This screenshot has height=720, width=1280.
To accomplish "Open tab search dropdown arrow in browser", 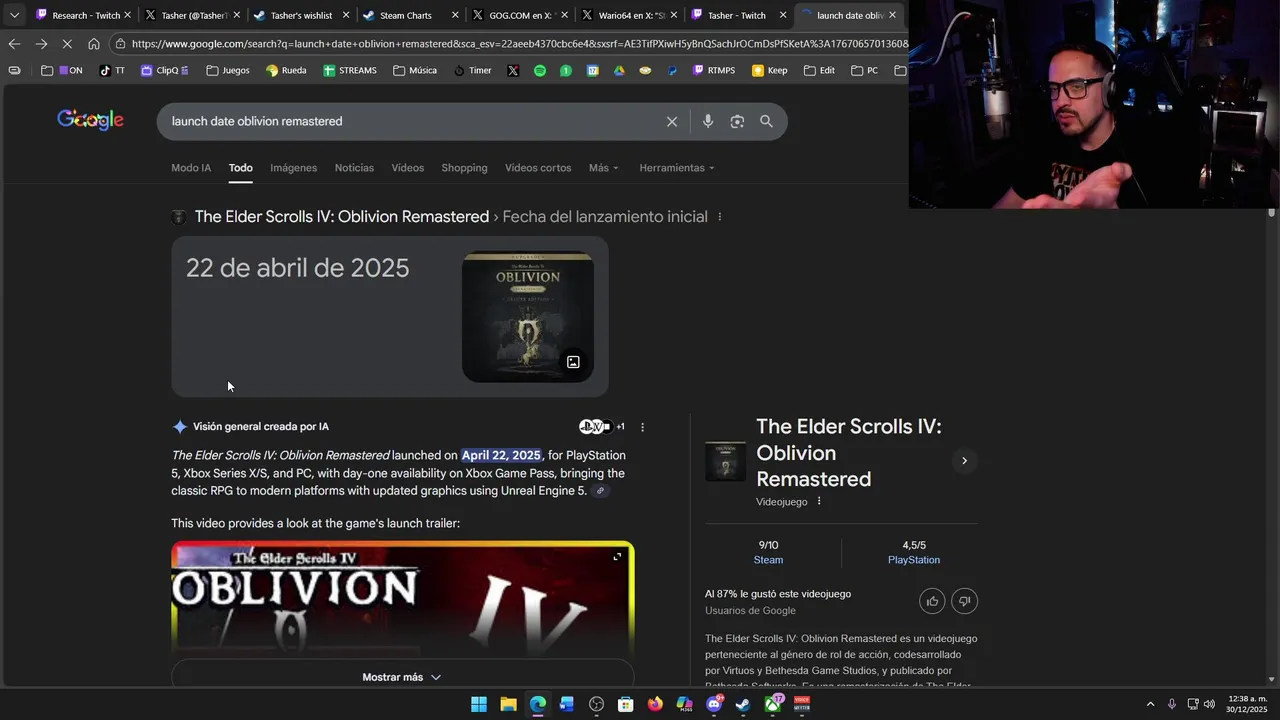I will 14,15.
